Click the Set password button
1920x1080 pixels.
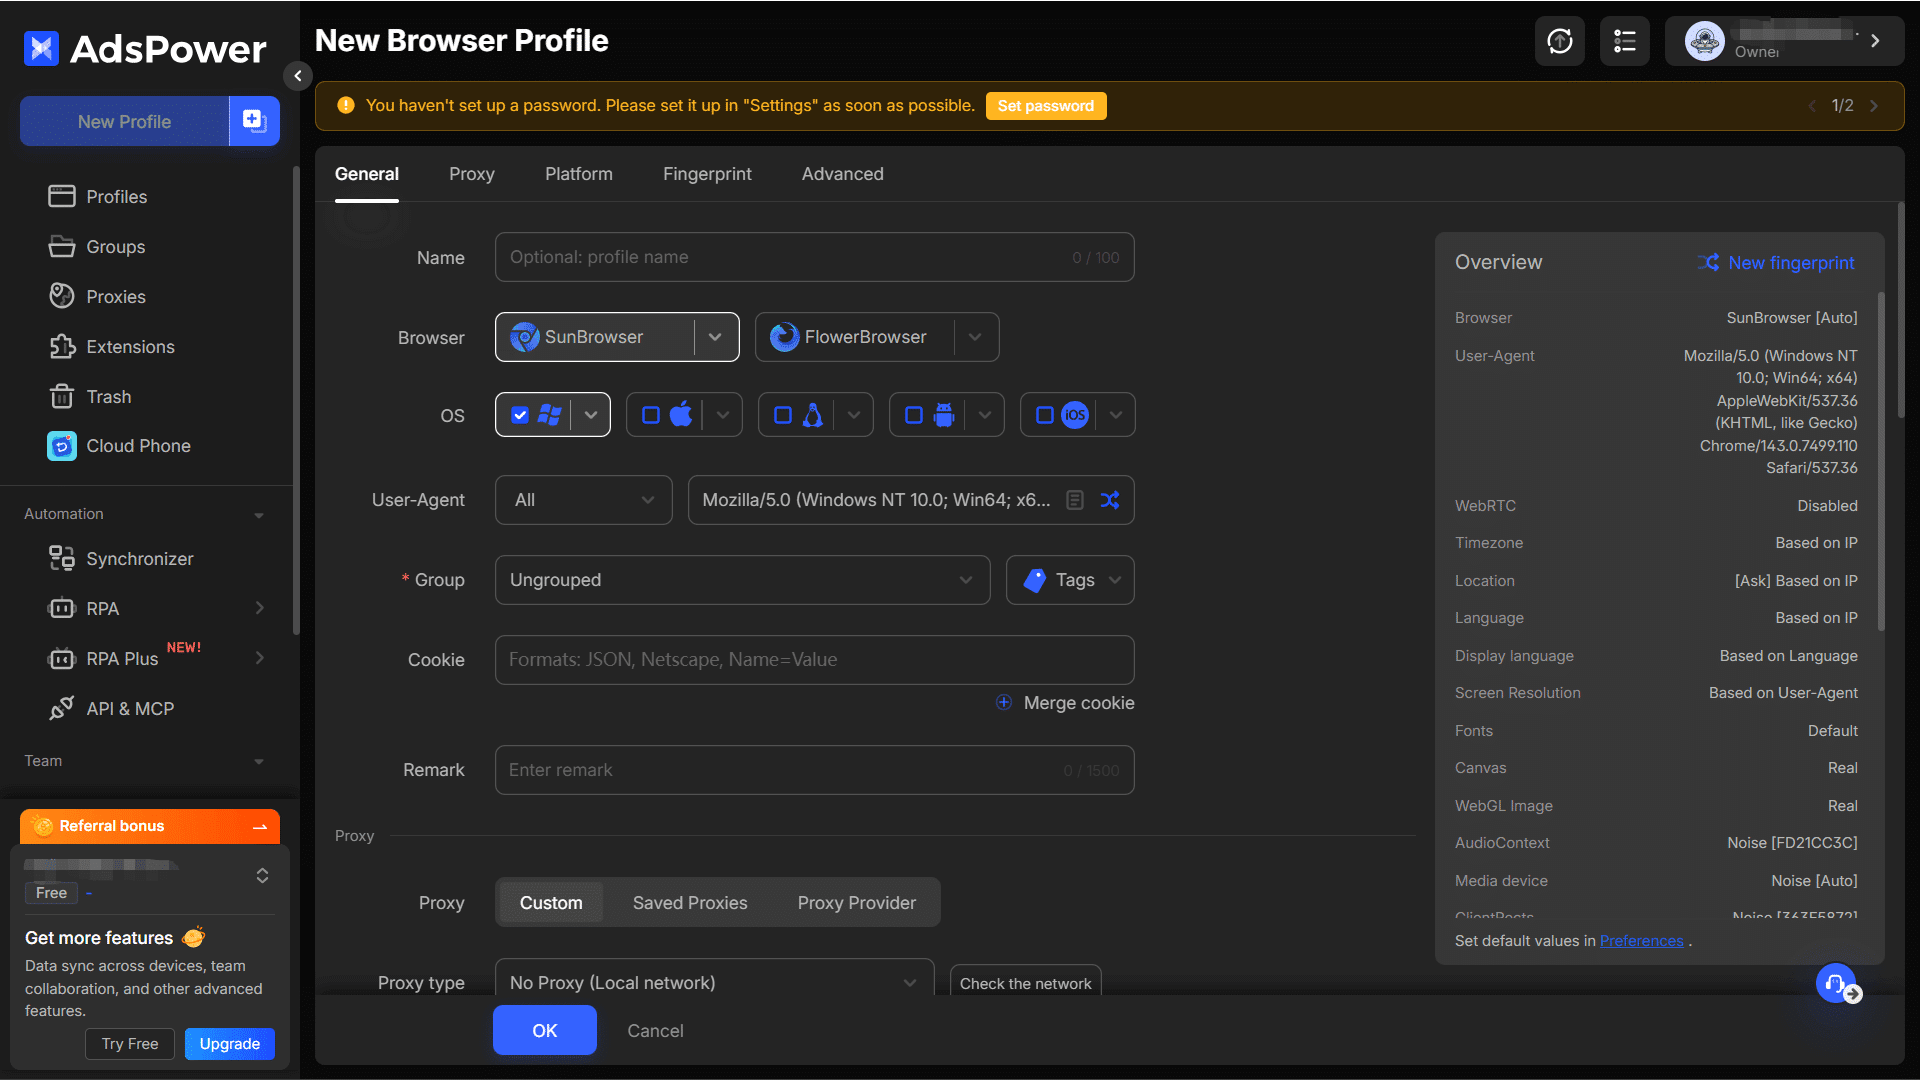click(1046, 106)
